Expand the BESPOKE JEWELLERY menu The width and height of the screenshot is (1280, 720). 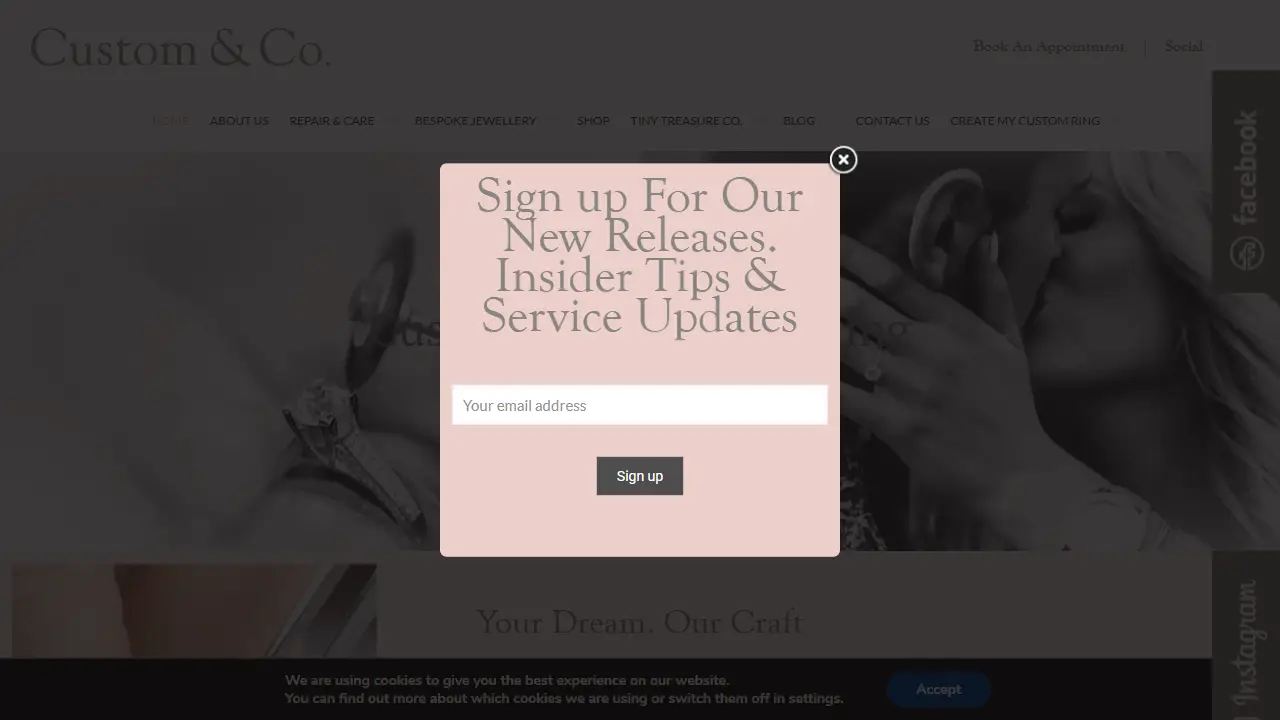[475, 121]
